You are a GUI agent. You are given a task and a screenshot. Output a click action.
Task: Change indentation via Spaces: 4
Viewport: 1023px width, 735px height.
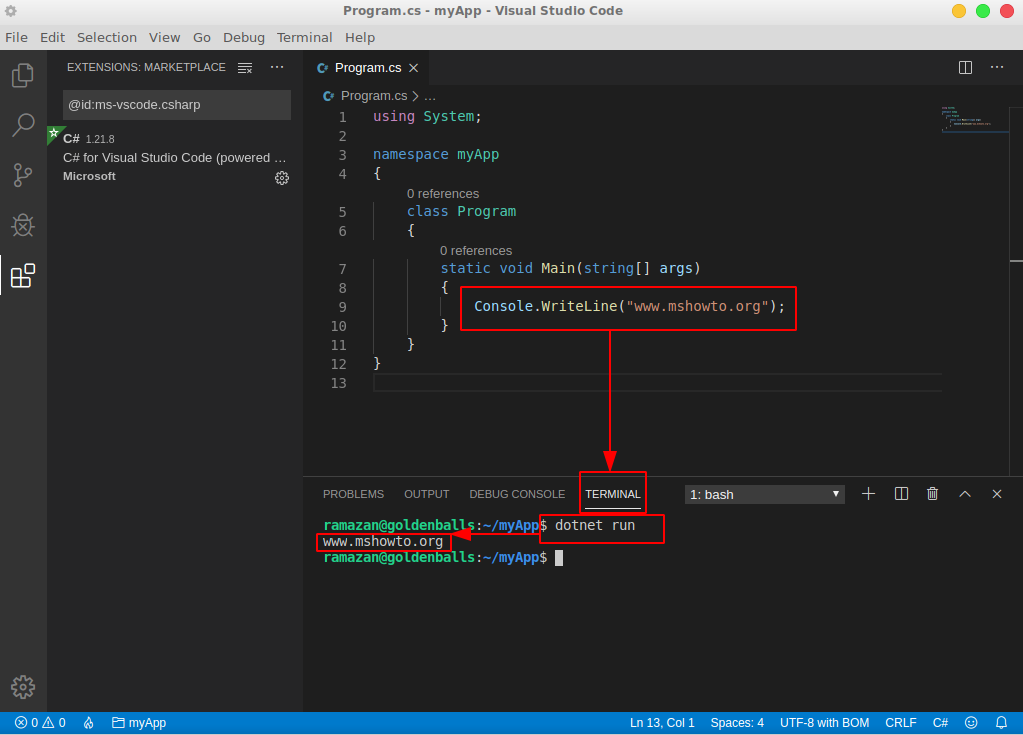[737, 723]
